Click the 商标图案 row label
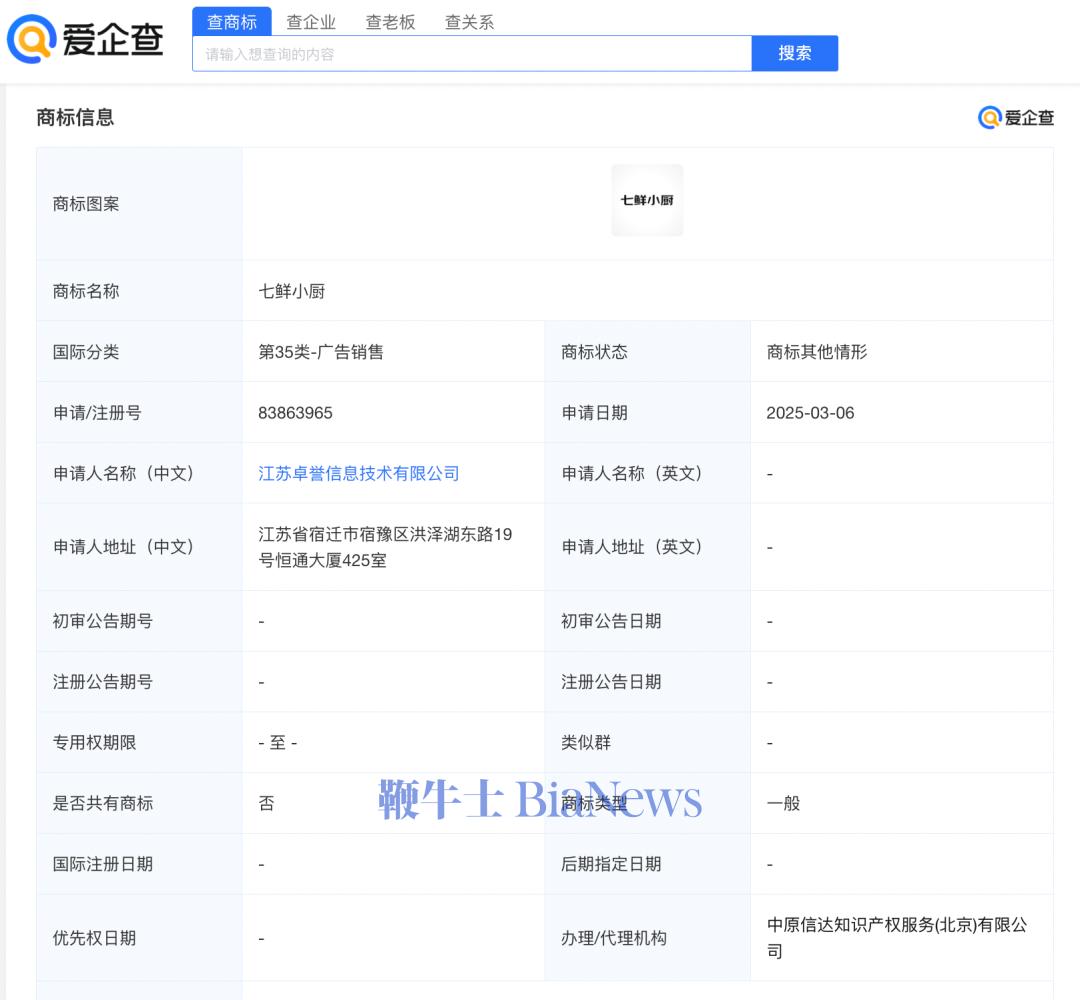Screen dimensions: 1080x1000 point(86,204)
